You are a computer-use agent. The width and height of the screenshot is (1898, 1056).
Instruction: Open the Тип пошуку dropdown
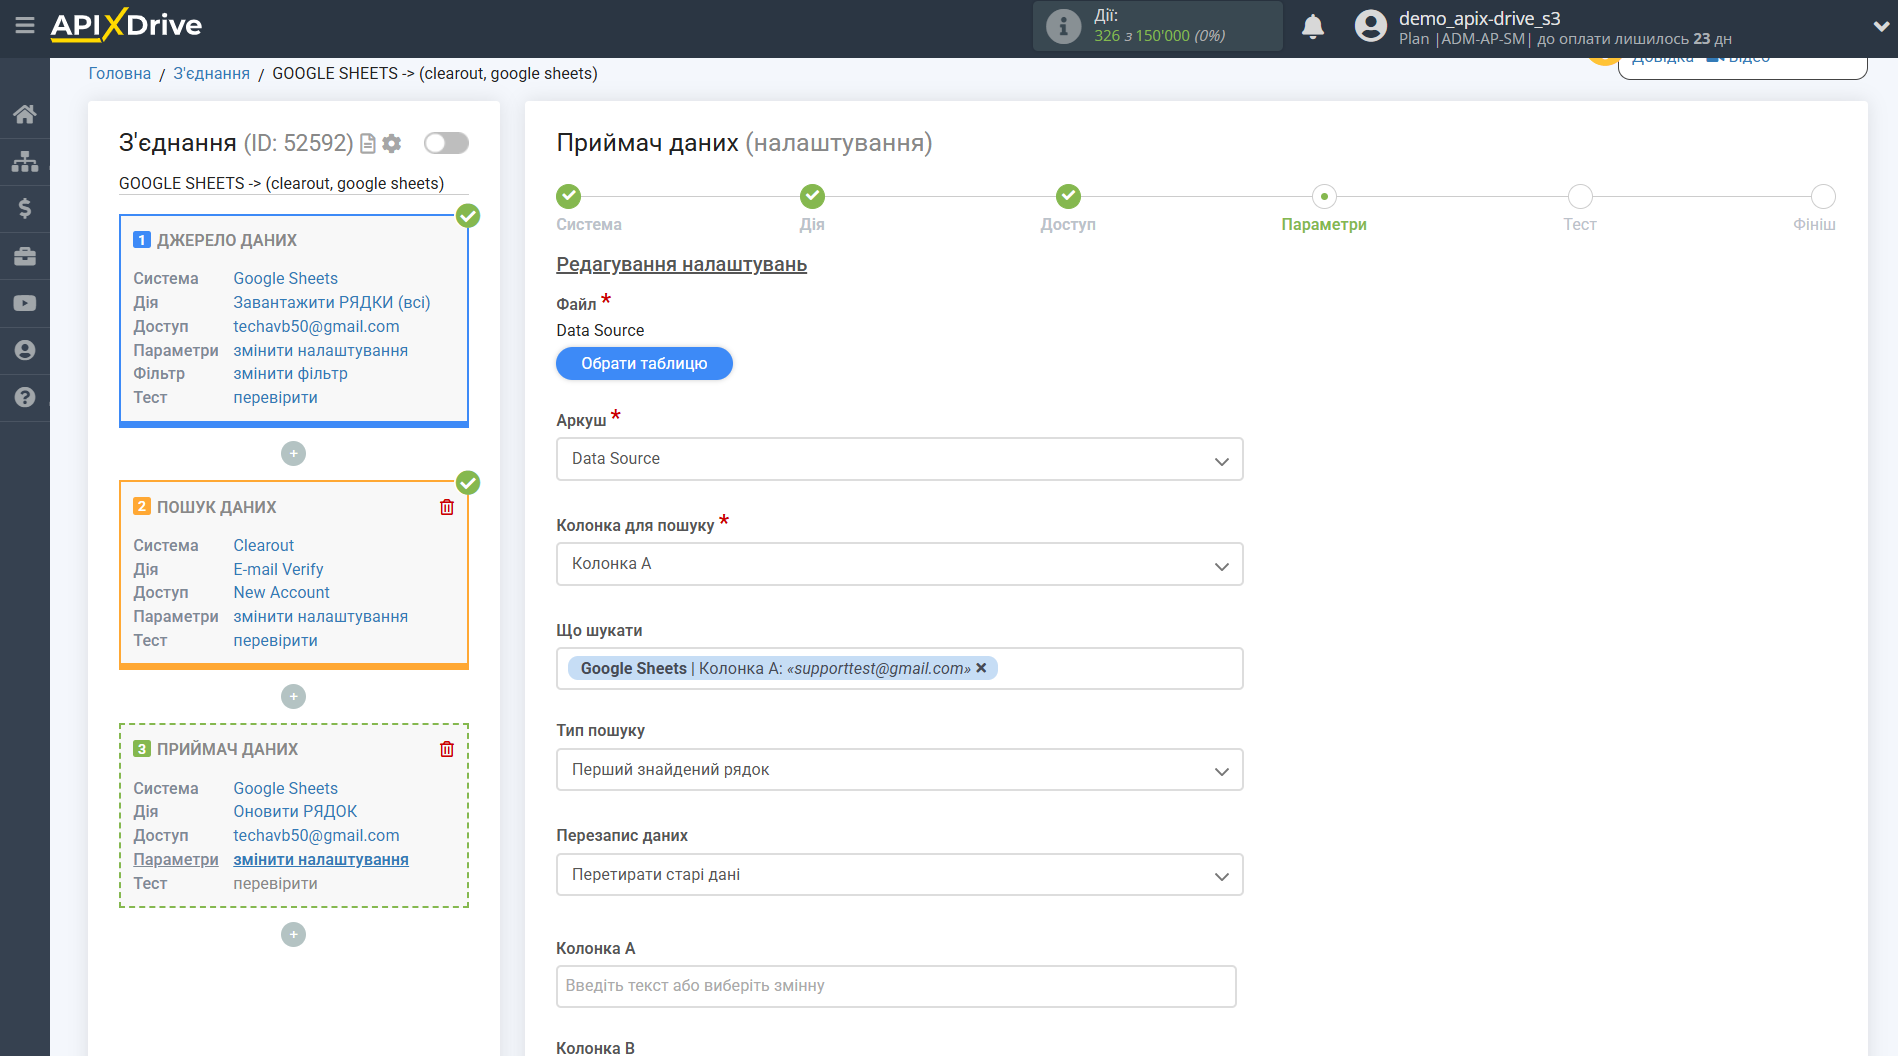[898, 769]
